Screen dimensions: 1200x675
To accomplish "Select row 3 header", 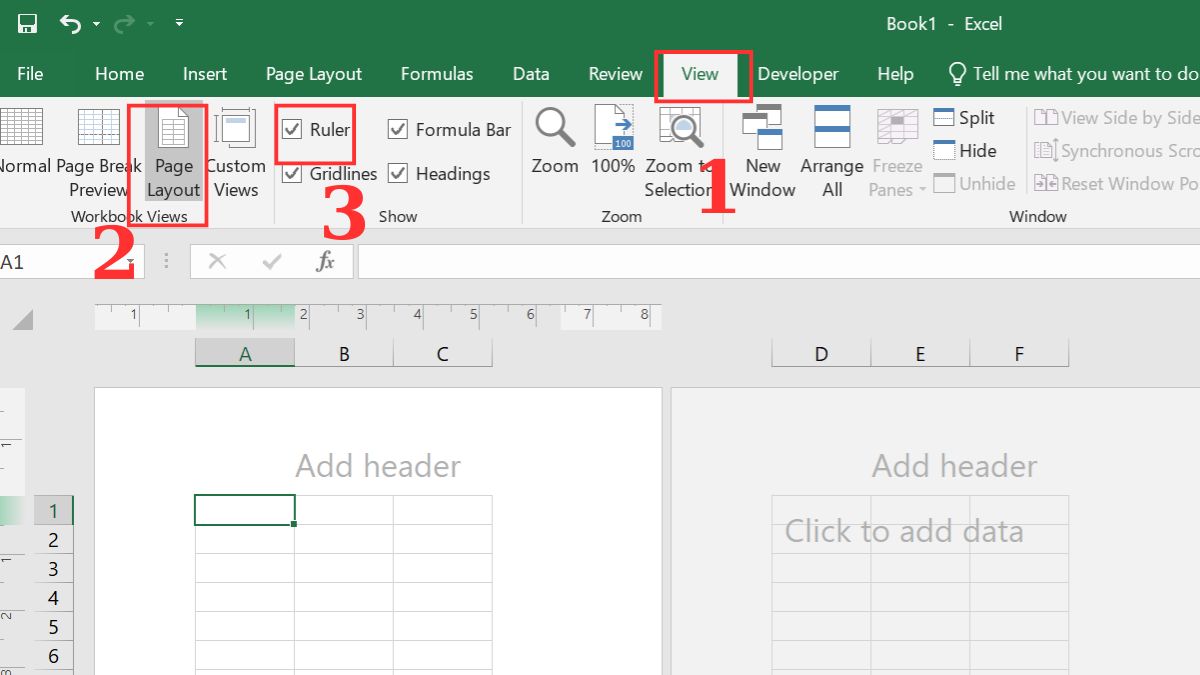I will pyautogui.click(x=54, y=569).
